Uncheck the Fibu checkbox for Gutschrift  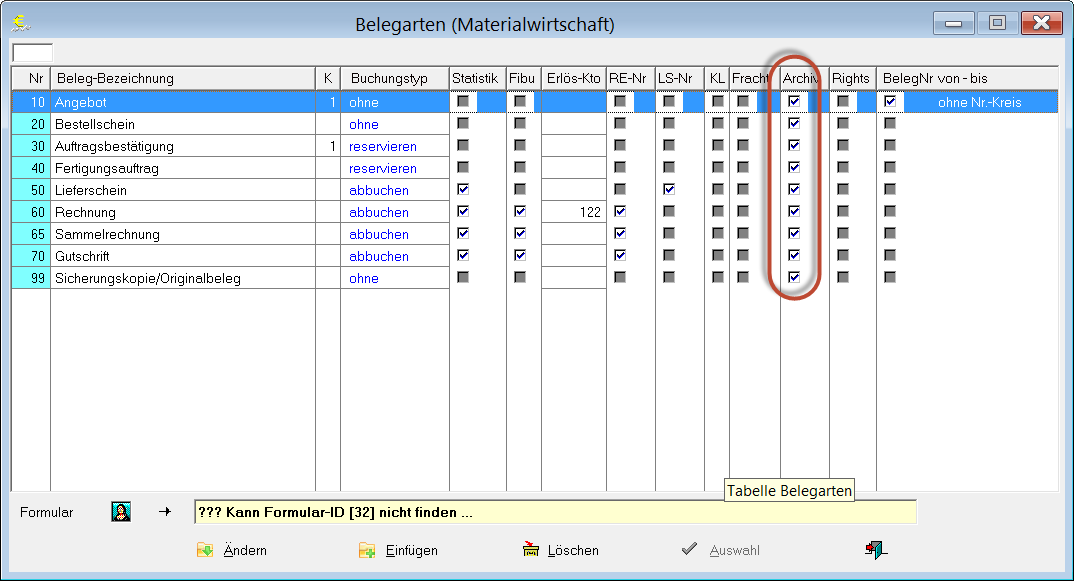[x=519, y=255]
